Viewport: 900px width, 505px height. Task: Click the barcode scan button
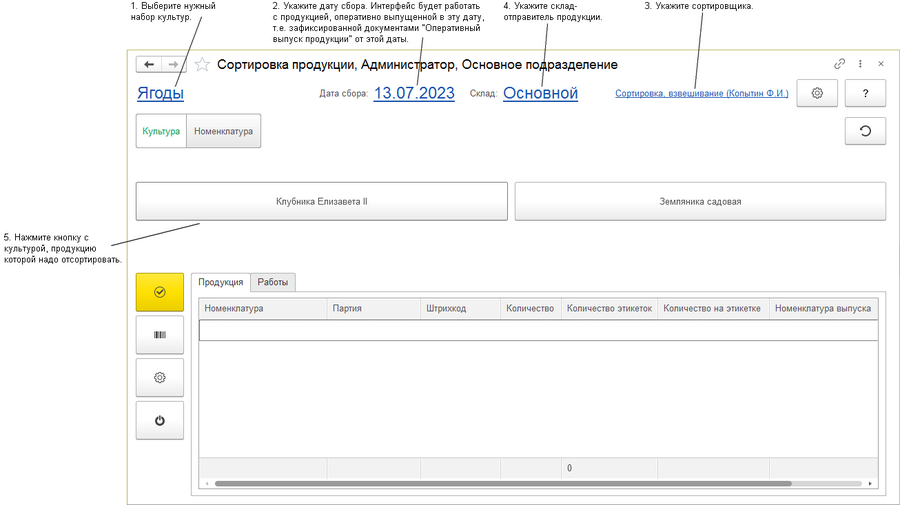160,335
